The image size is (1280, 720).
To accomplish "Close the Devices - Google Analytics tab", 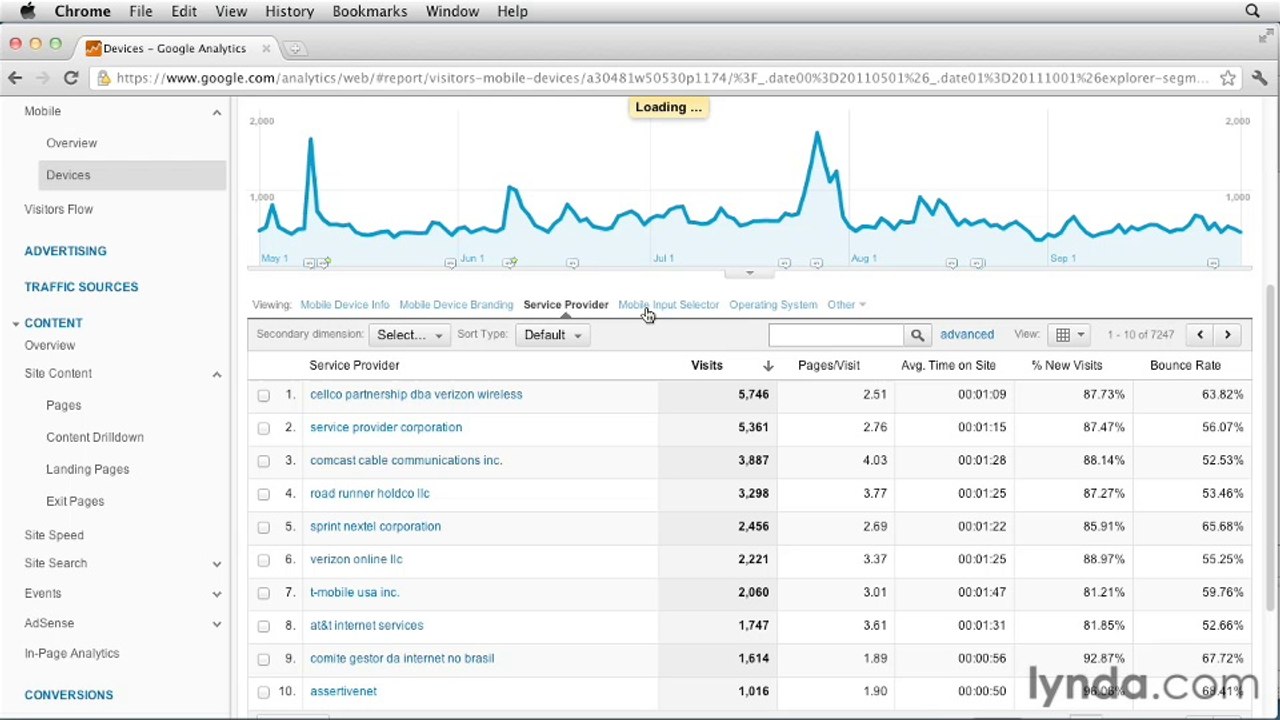I will pos(266,48).
